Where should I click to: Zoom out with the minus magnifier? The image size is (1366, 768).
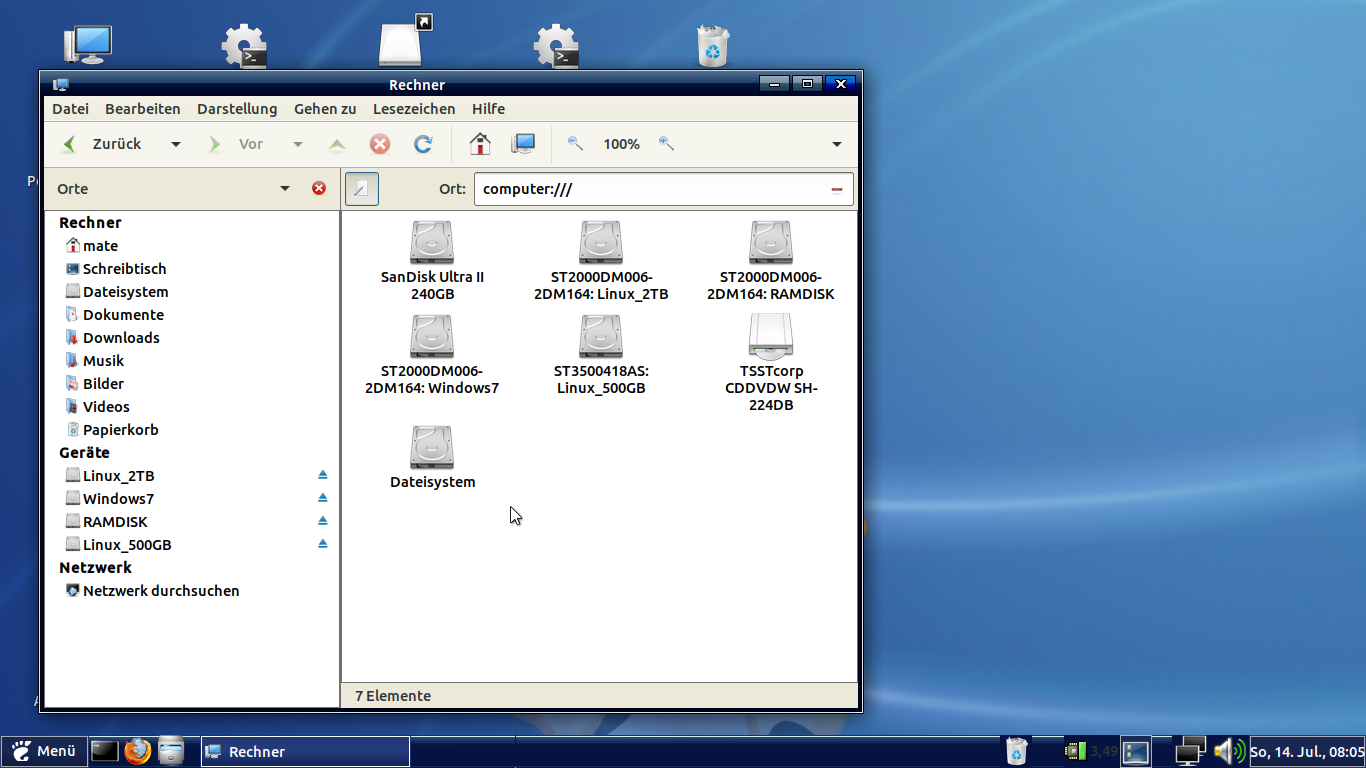pos(575,144)
